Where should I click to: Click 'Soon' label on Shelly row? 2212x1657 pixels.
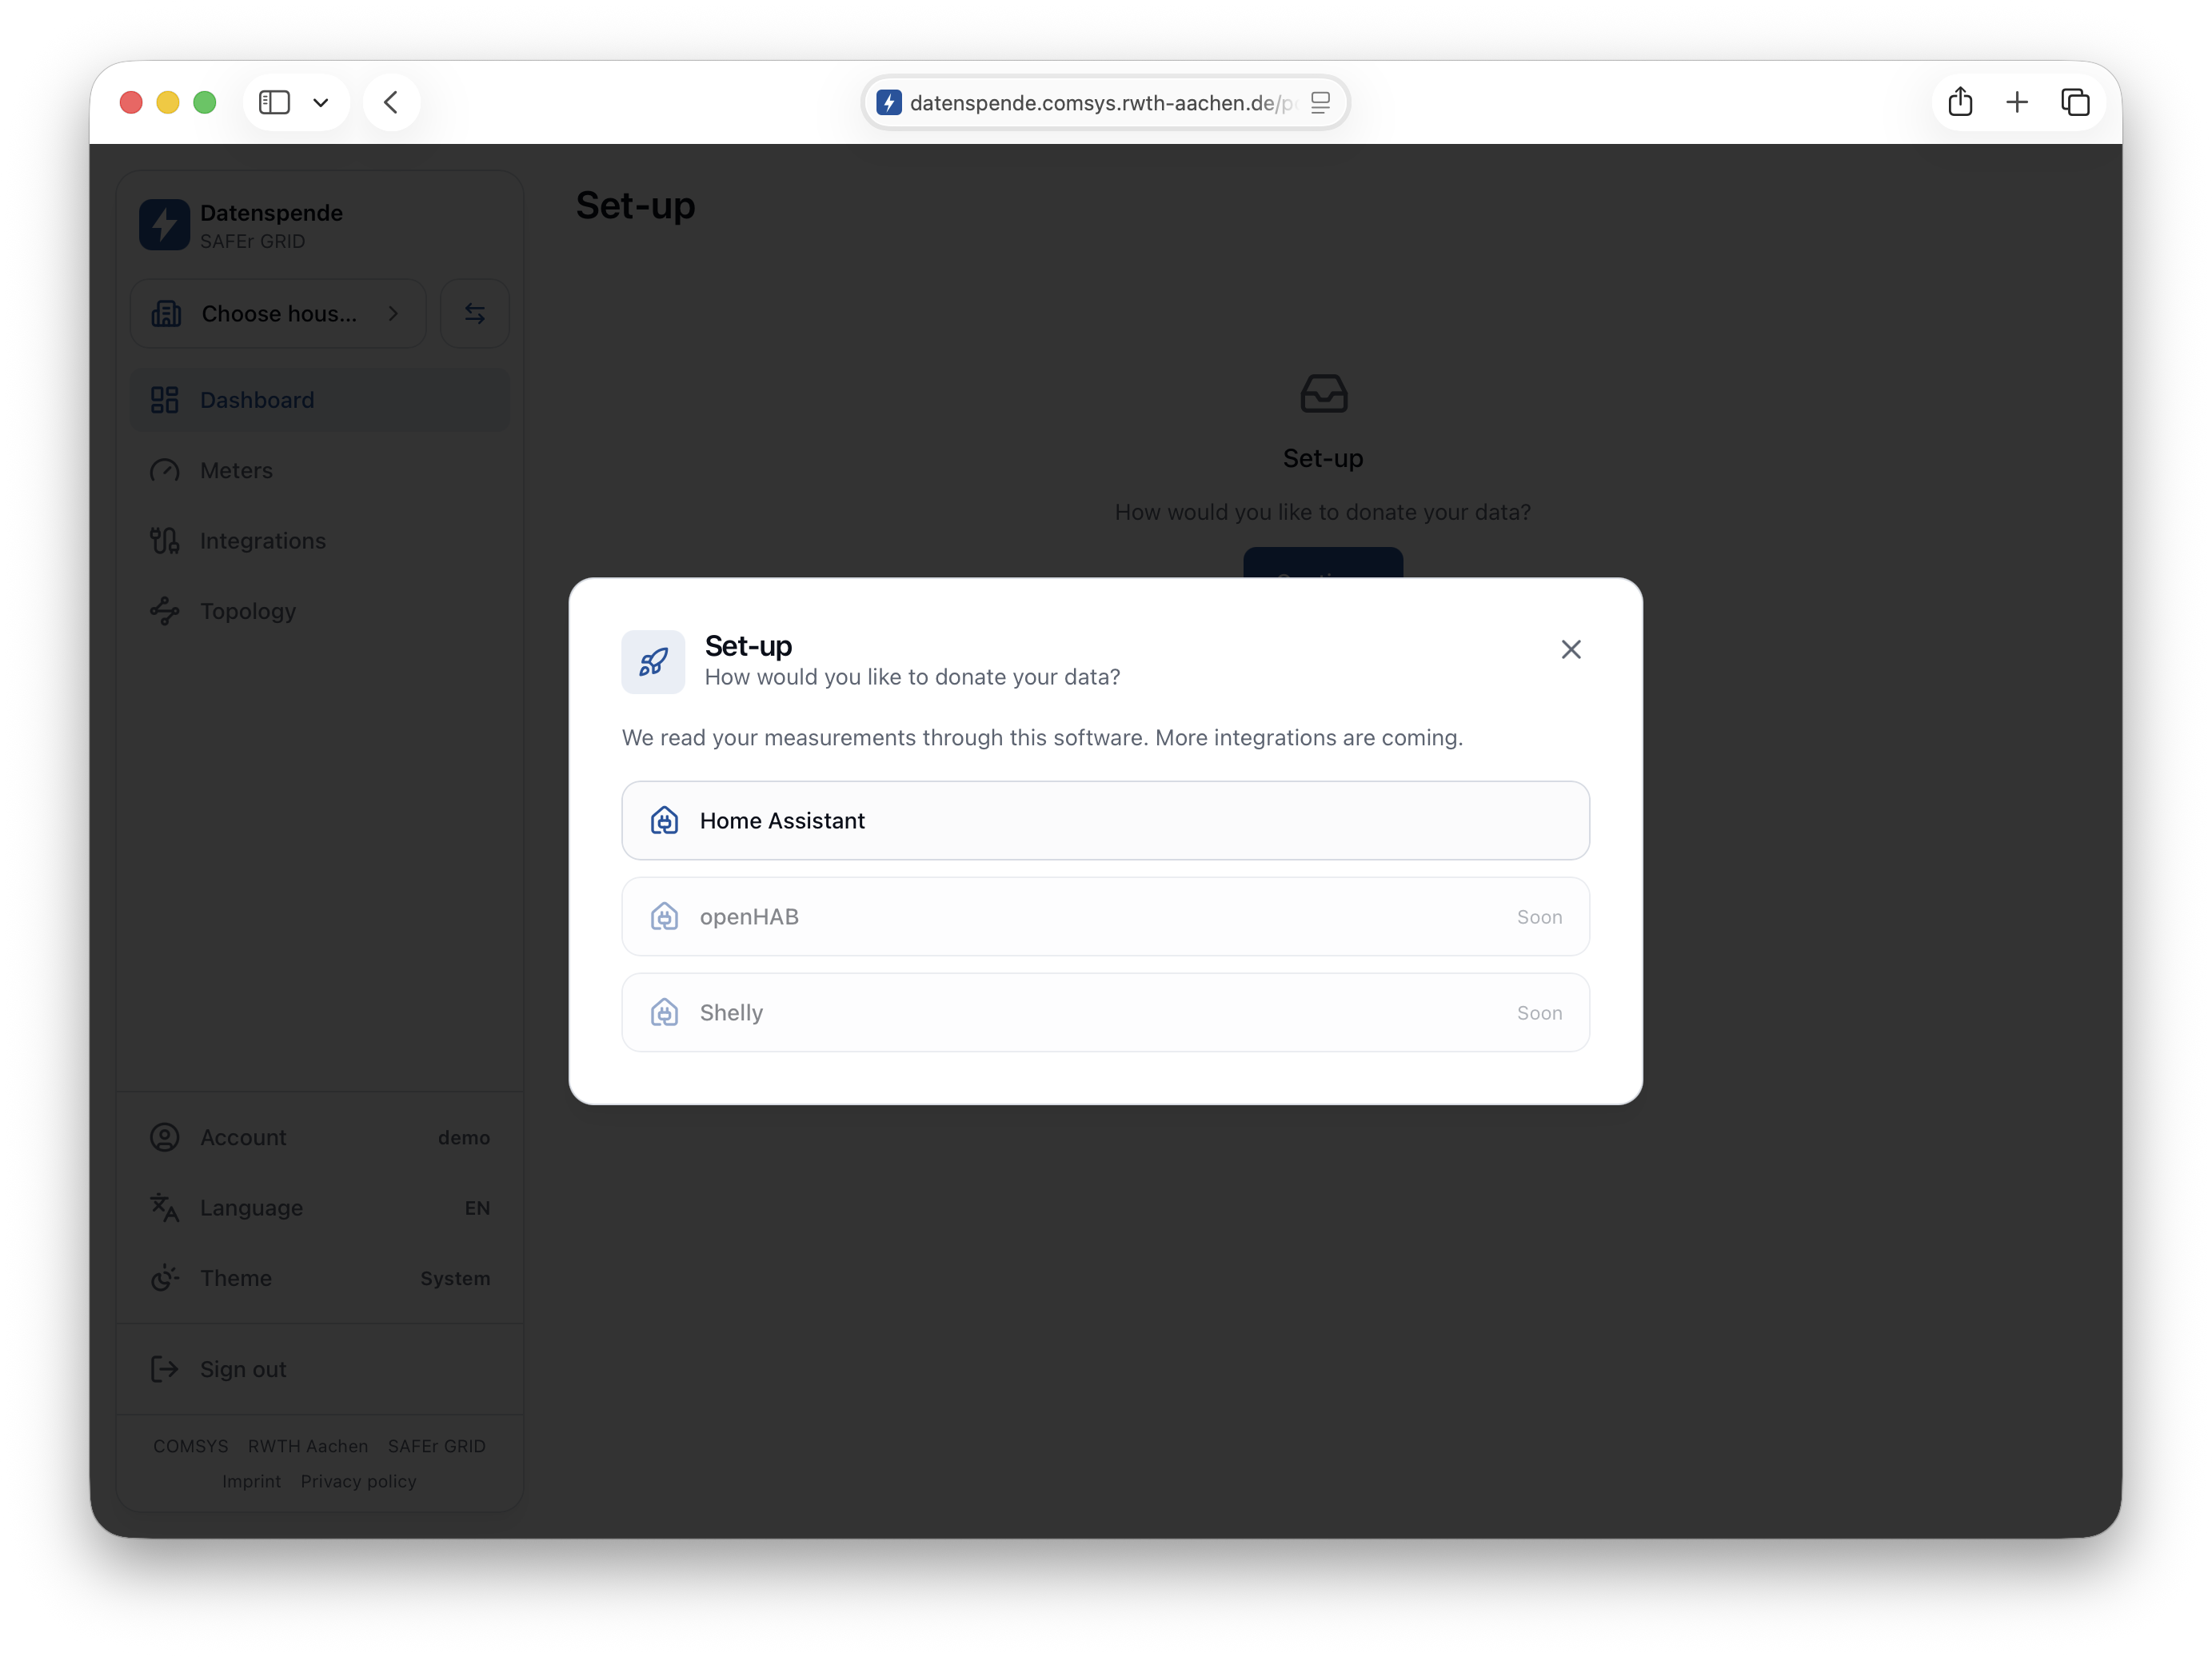1539,1013
